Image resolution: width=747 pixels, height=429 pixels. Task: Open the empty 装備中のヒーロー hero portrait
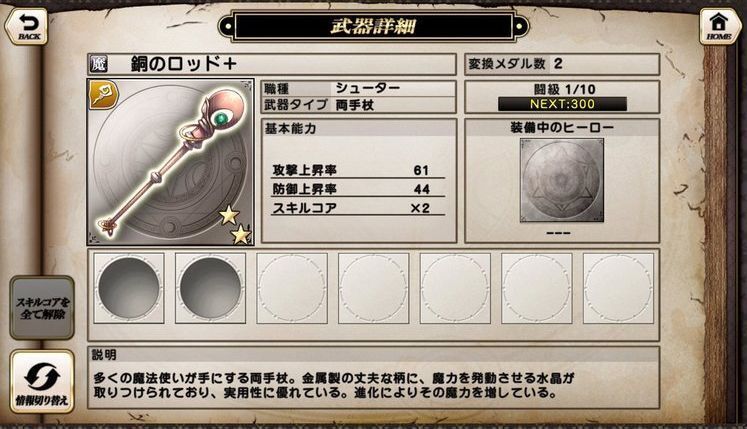(562, 180)
